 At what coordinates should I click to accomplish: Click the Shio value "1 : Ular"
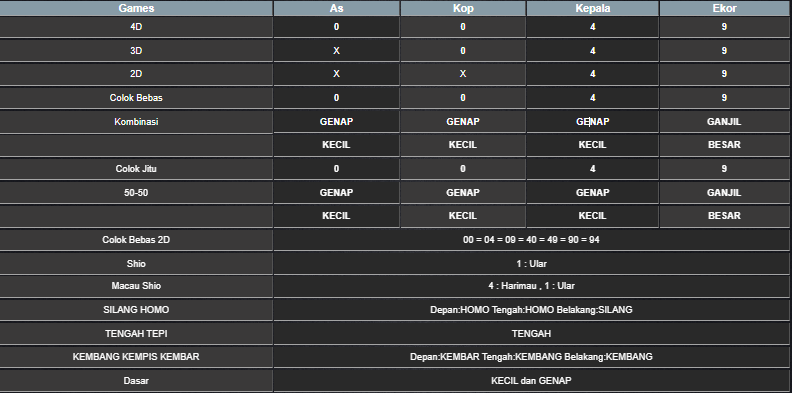(531, 264)
